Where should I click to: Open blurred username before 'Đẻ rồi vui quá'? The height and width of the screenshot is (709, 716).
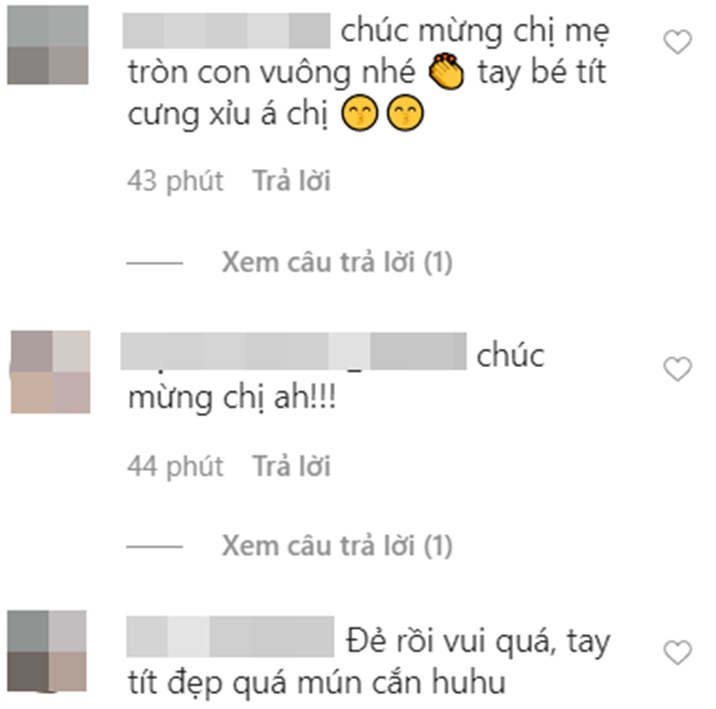pyautogui.click(x=230, y=637)
